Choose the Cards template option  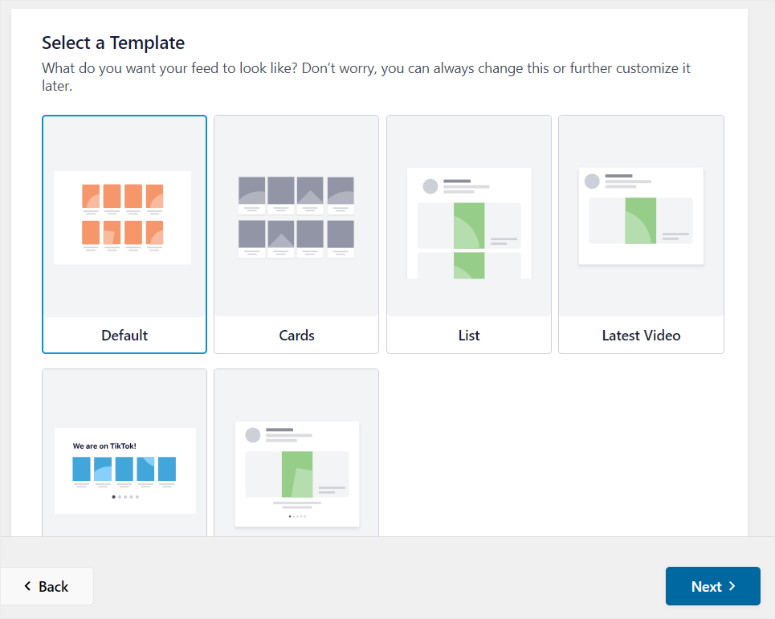(x=296, y=234)
